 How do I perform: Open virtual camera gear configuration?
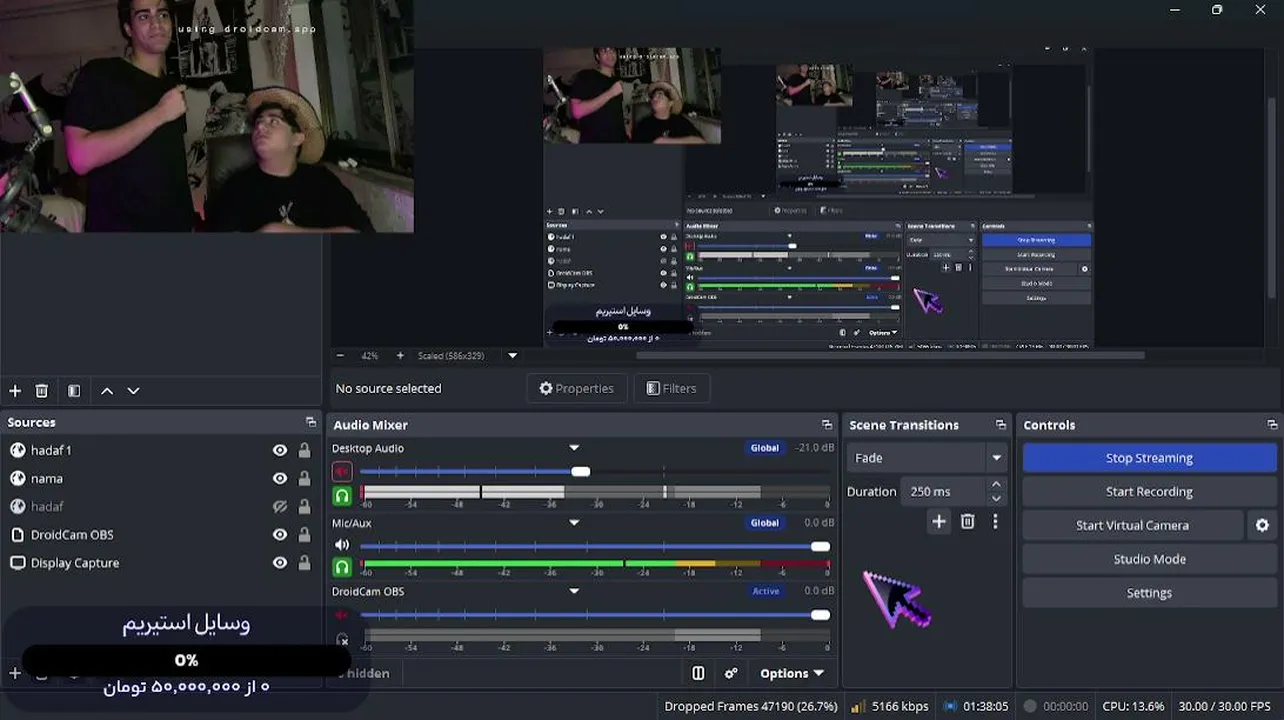pos(1262,525)
